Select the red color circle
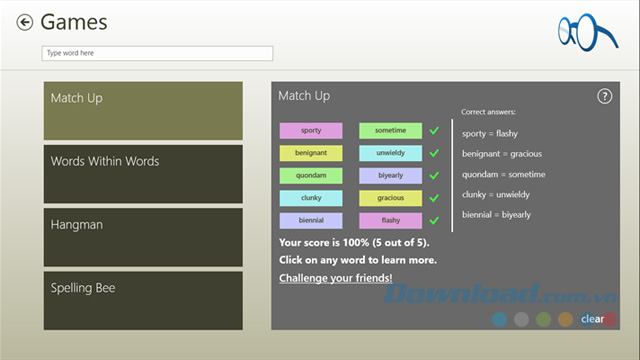Image resolution: width=640 pixels, height=360 pixels. pyautogui.click(x=610, y=319)
